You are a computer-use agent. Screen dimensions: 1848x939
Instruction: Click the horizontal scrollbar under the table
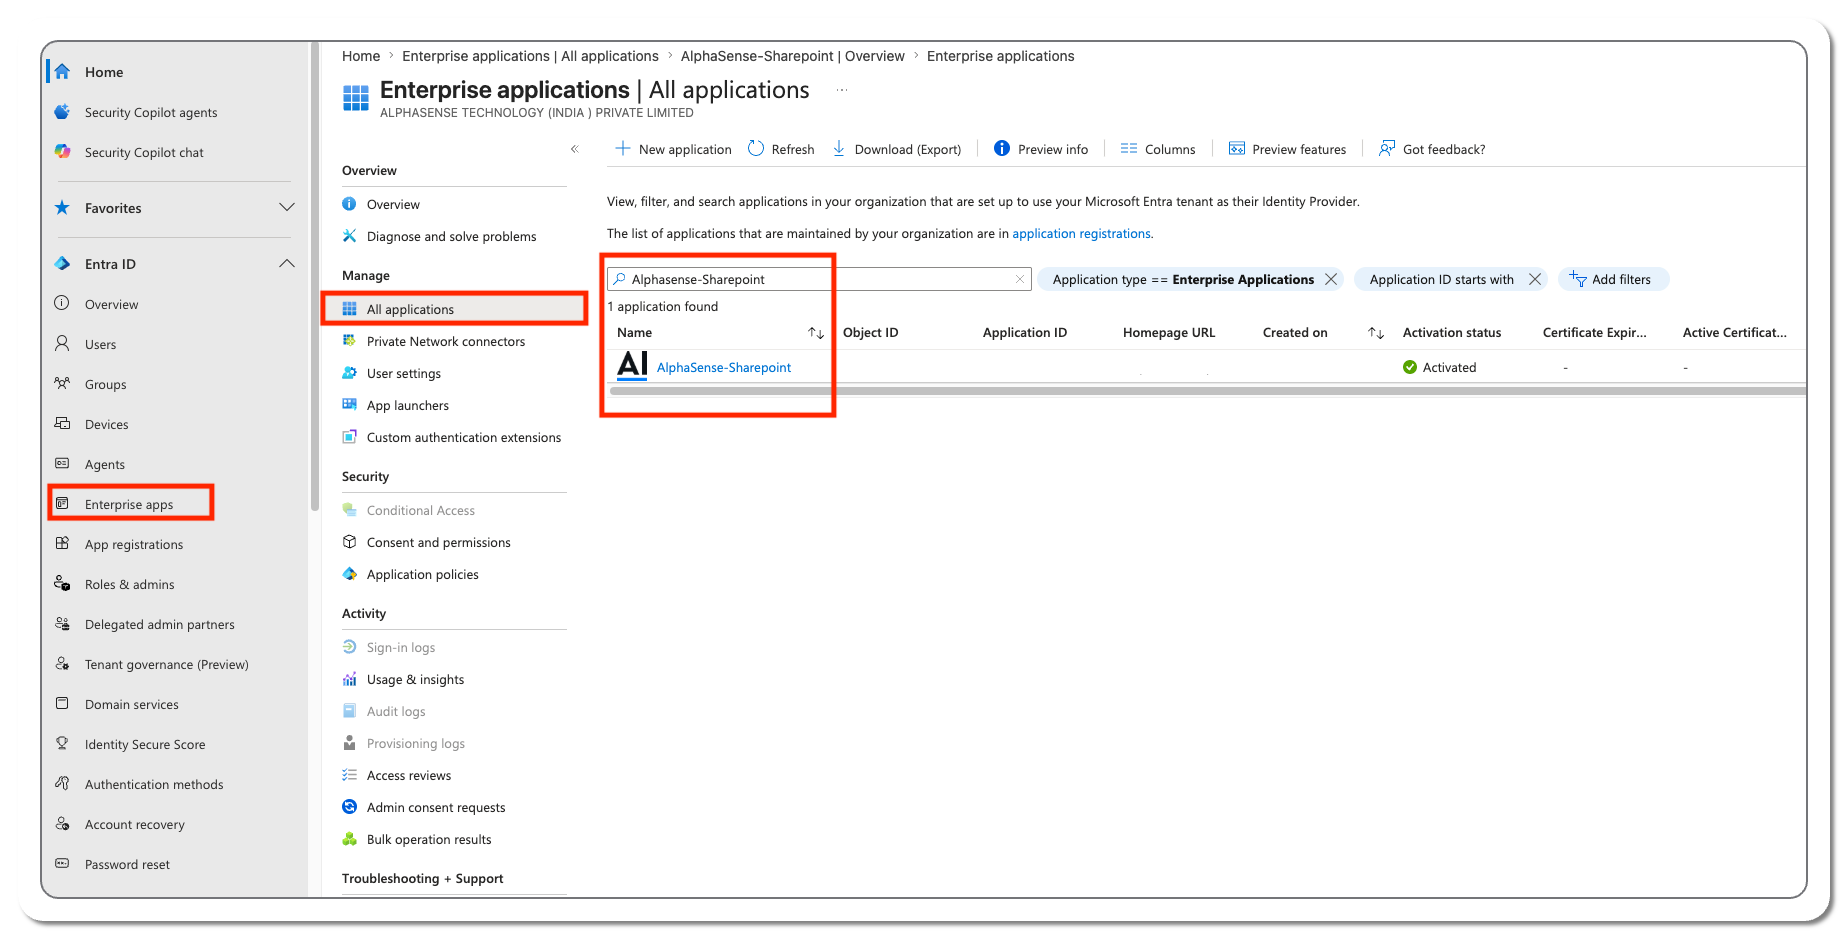1207,391
